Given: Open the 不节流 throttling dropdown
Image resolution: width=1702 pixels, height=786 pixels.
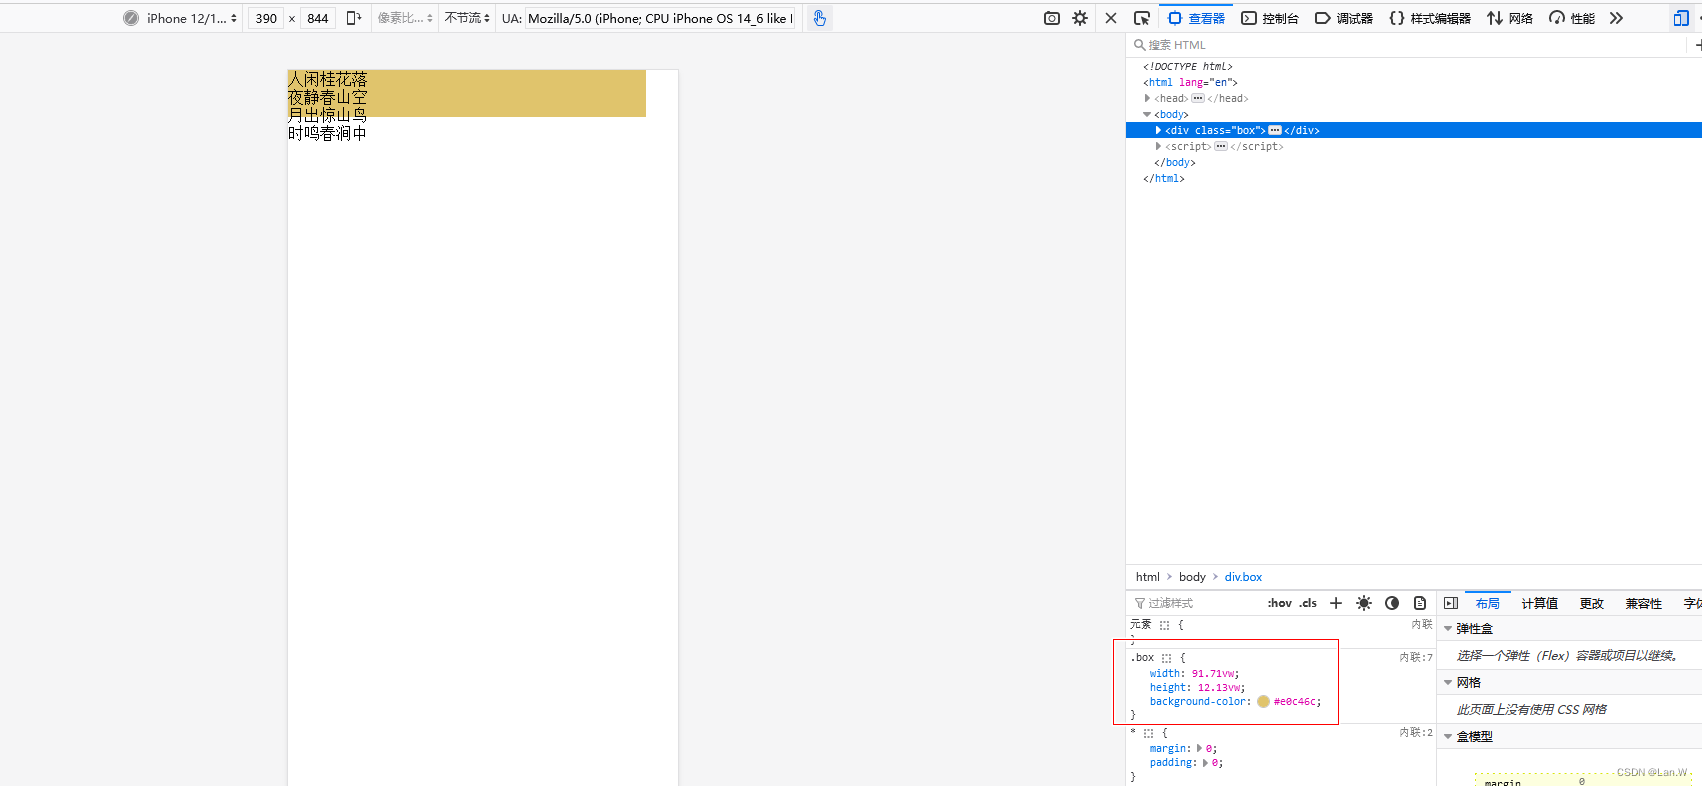Looking at the screenshot, I should (x=467, y=18).
